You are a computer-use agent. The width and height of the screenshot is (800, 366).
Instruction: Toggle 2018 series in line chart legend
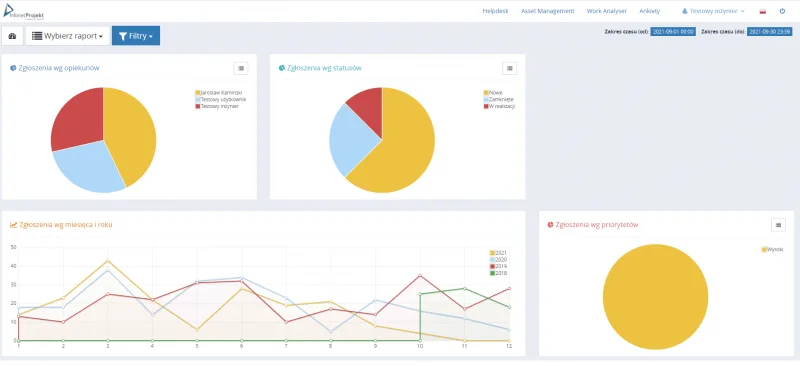(498, 273)
